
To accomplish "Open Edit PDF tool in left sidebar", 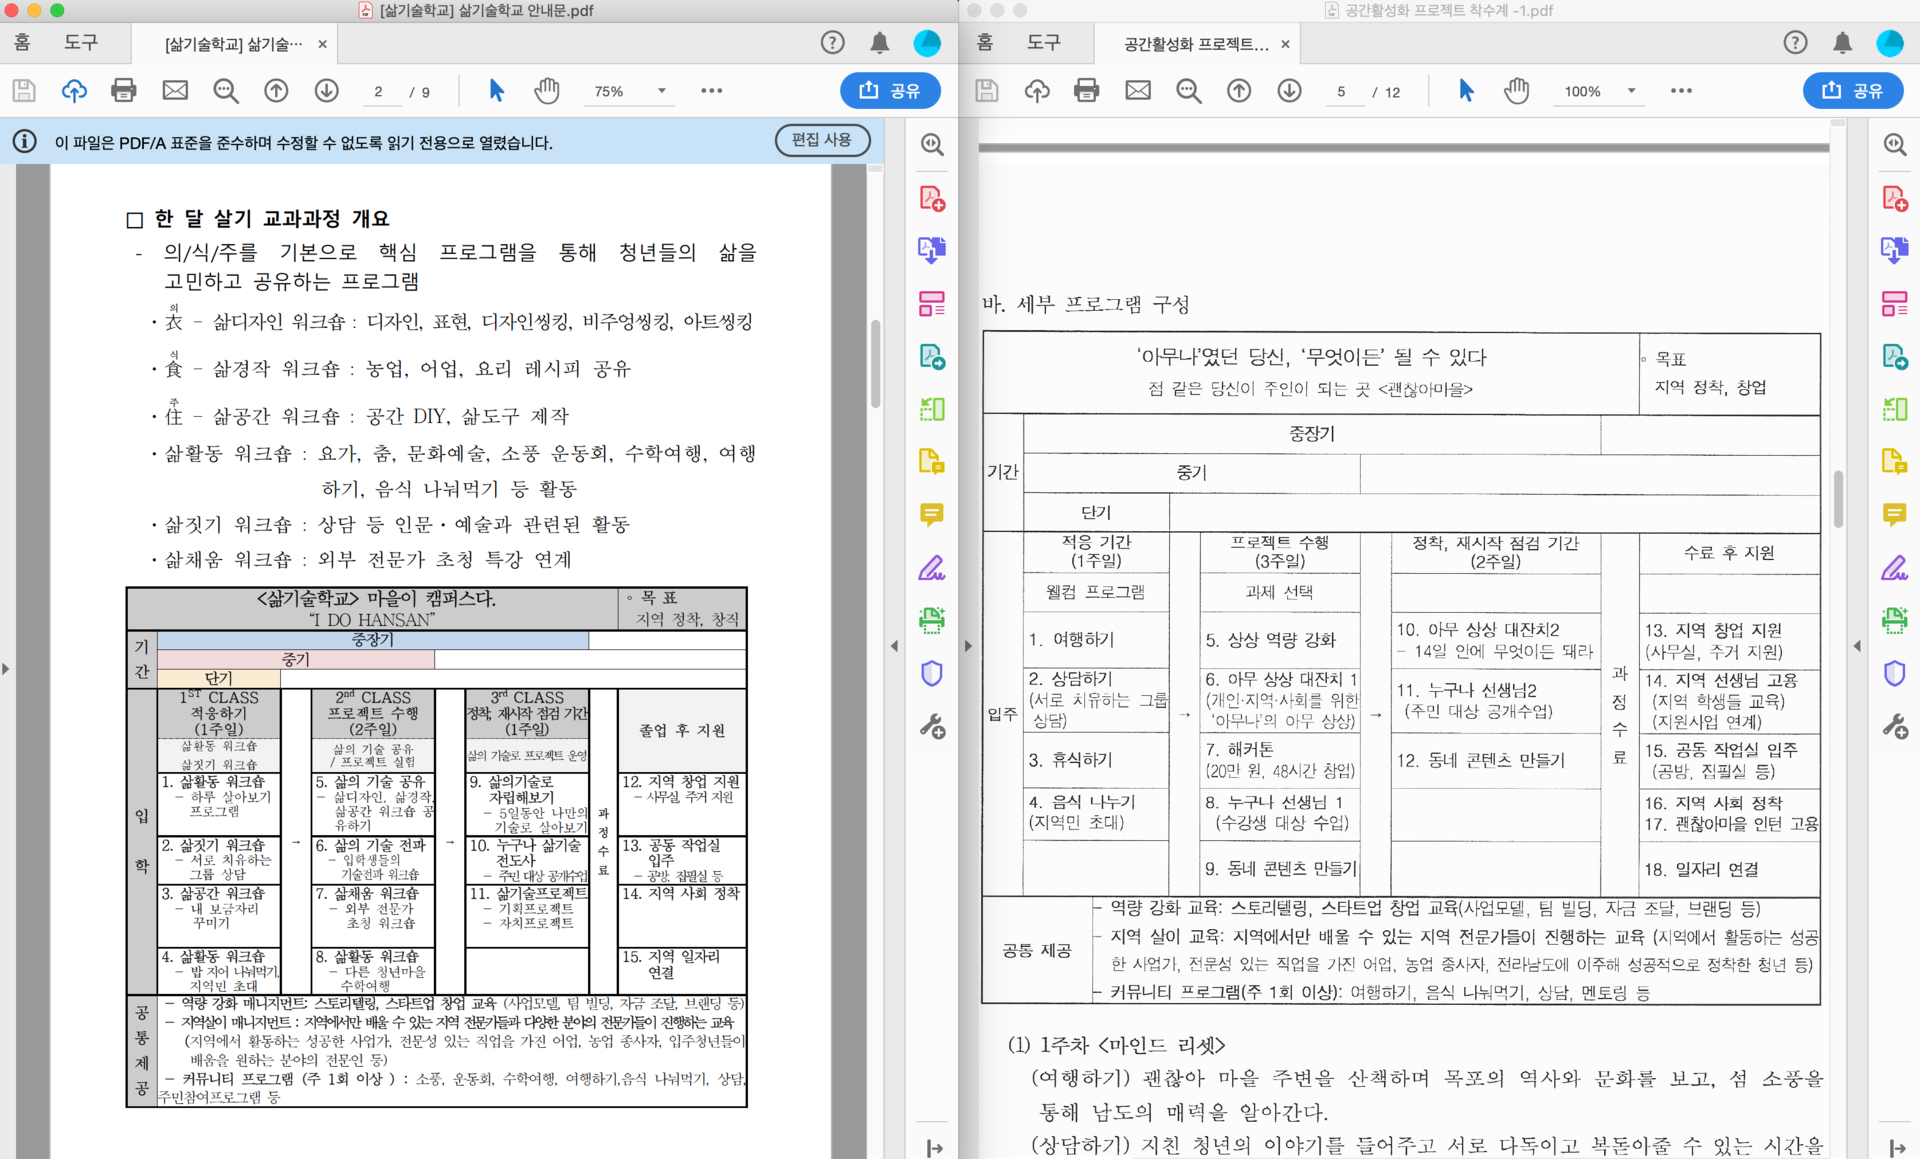I will click(932, 303).
